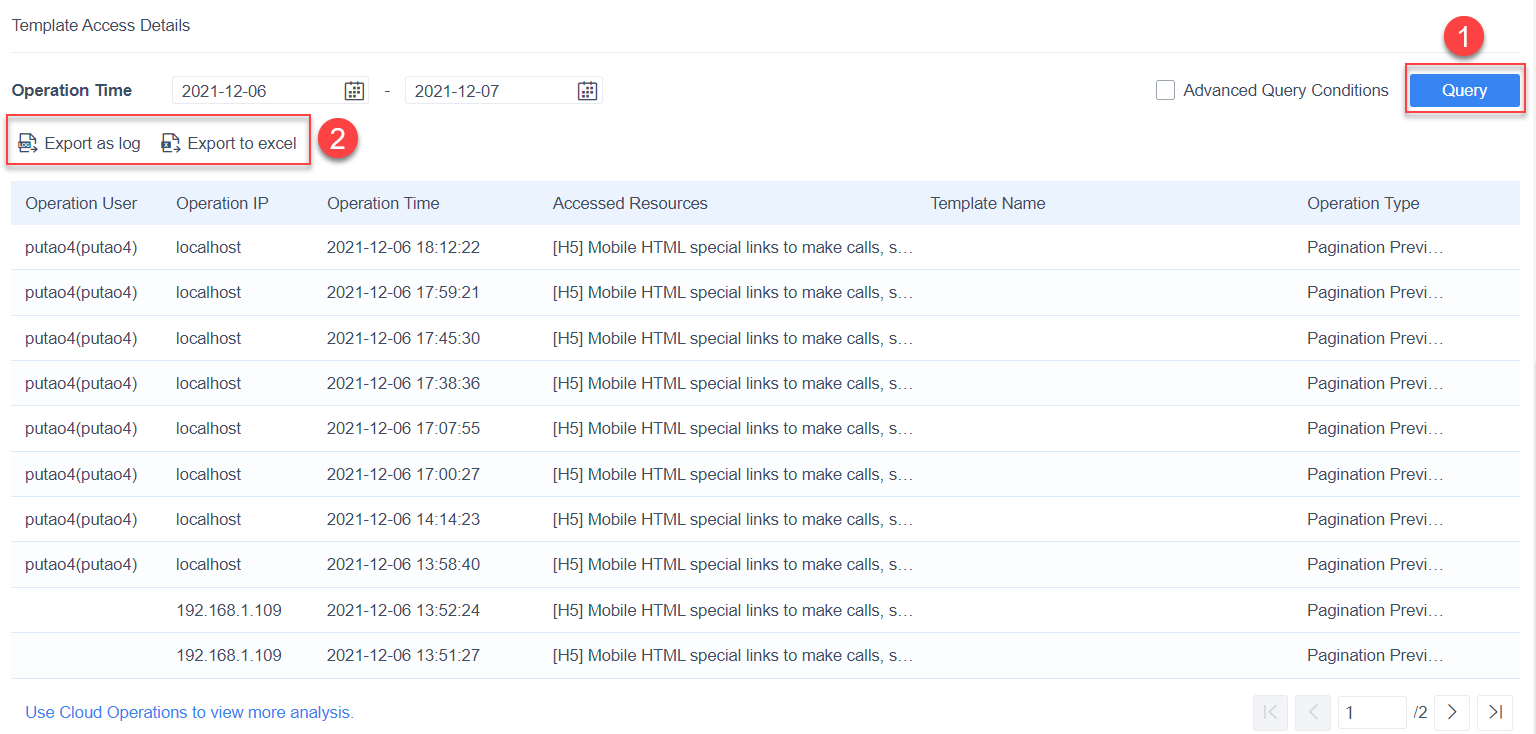Open the end date calendar picker icon
Image resolution: width=1536 pixels, height=734 pixels.
588,90
